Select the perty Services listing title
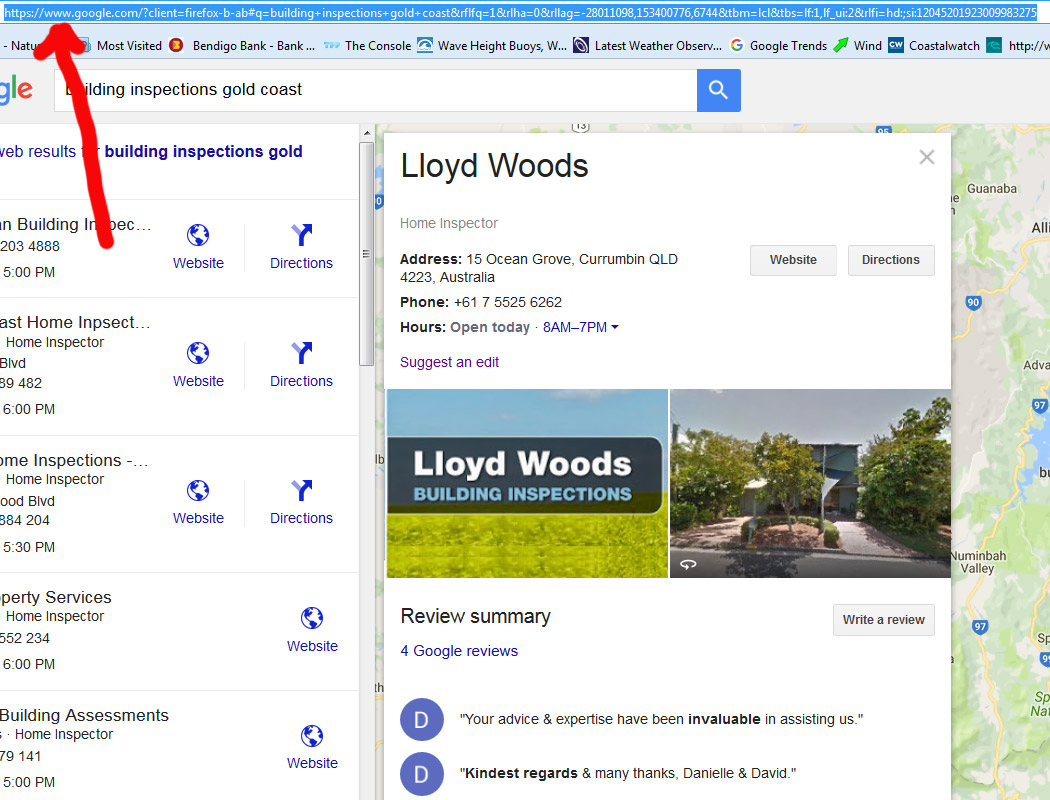1050x800 pixels. (56, 597)
